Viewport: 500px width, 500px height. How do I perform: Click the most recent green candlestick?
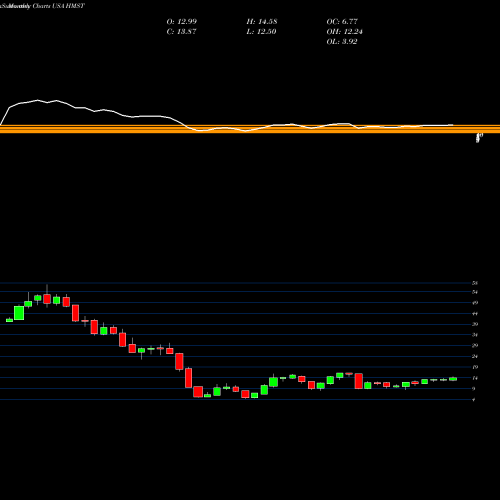click(453, 379)
